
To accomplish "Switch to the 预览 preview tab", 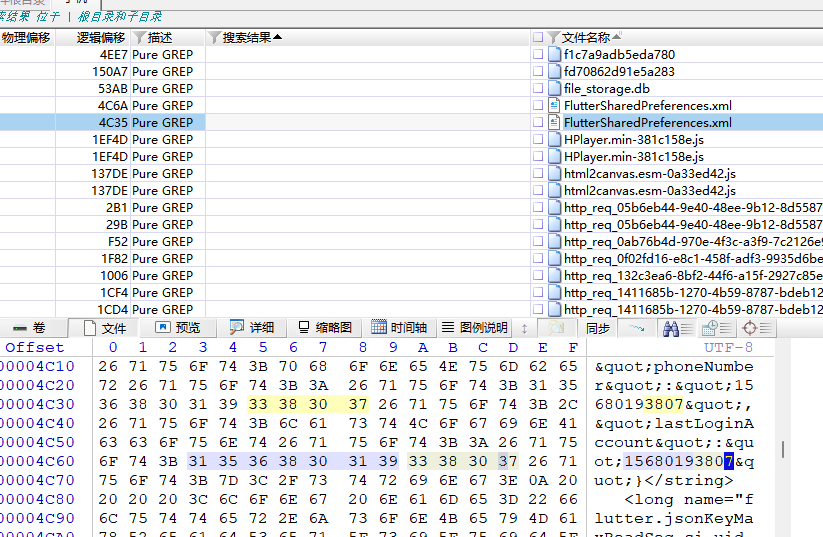I will (177, 328).
